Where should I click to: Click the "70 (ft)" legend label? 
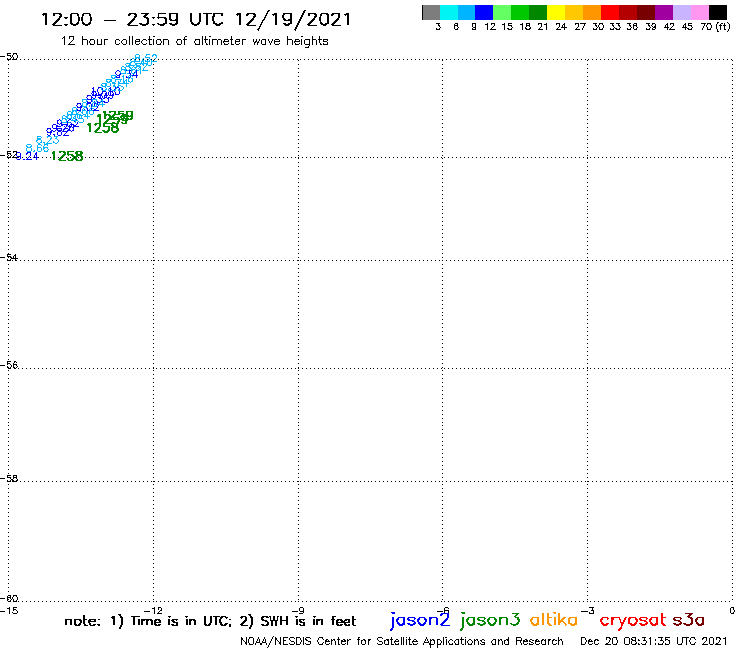click(715, 27)
